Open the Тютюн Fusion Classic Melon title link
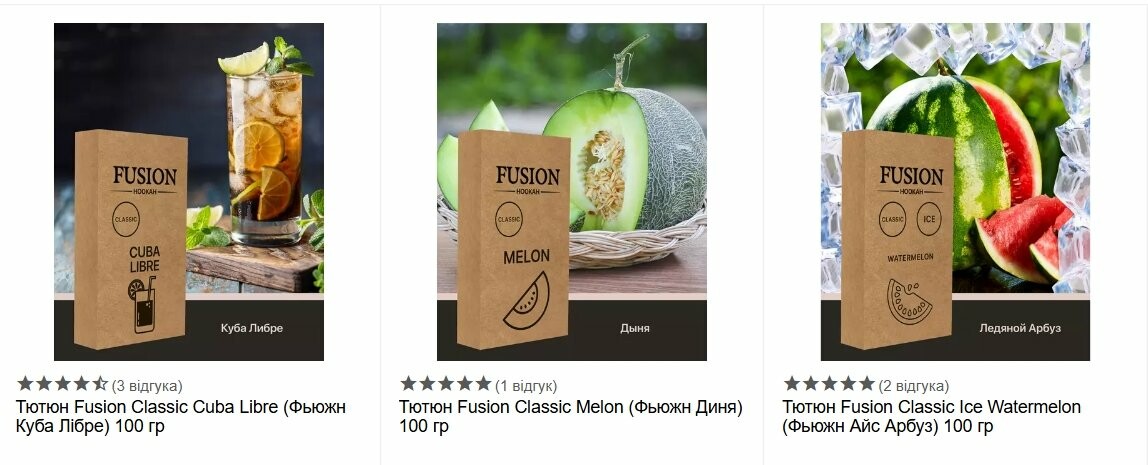 [570, 407]
